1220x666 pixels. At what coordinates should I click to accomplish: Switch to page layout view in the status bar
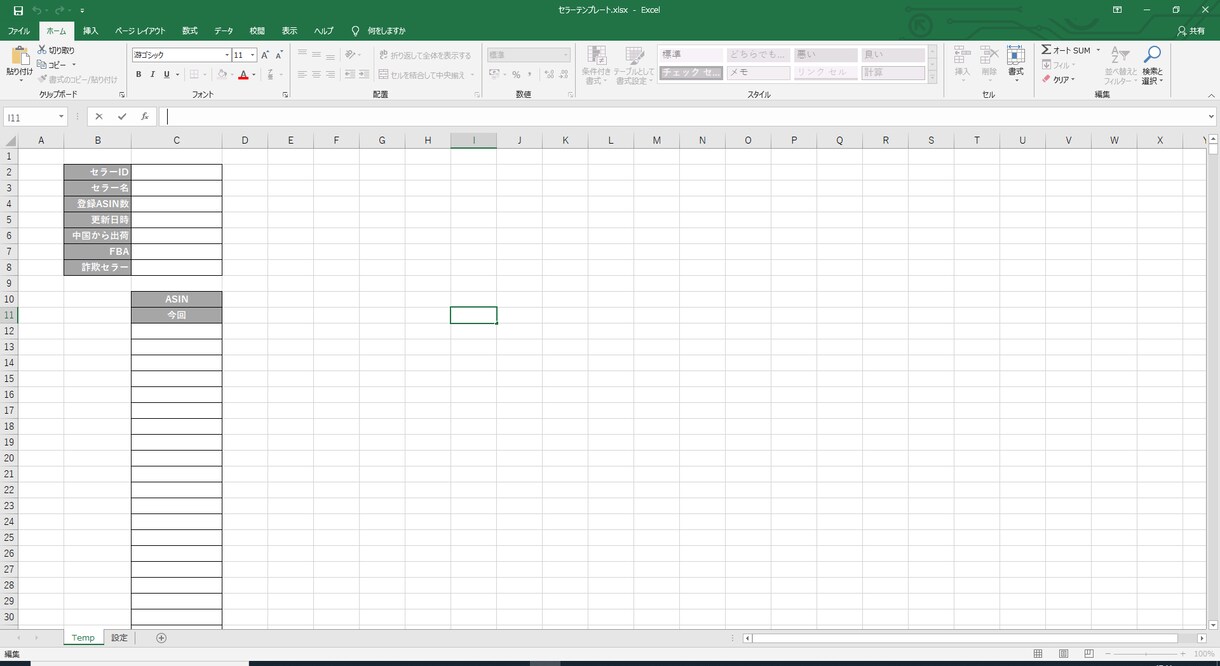[1063, 654]
